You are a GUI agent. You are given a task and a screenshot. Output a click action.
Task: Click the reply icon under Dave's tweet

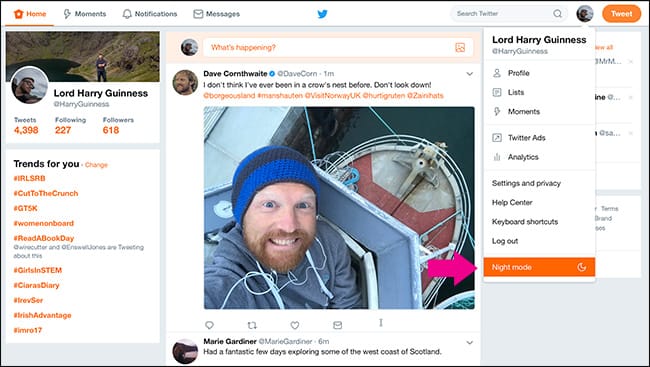[209, 325]
